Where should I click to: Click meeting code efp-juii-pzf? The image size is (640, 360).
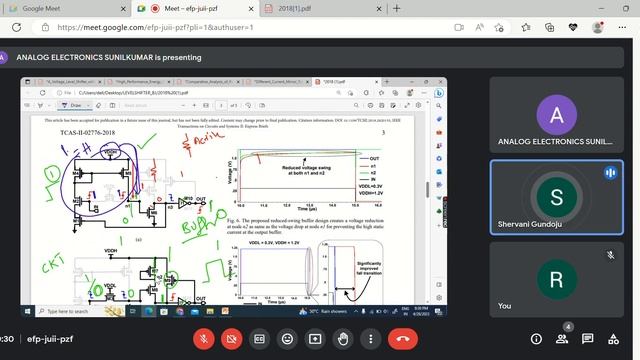click(50, 339)
